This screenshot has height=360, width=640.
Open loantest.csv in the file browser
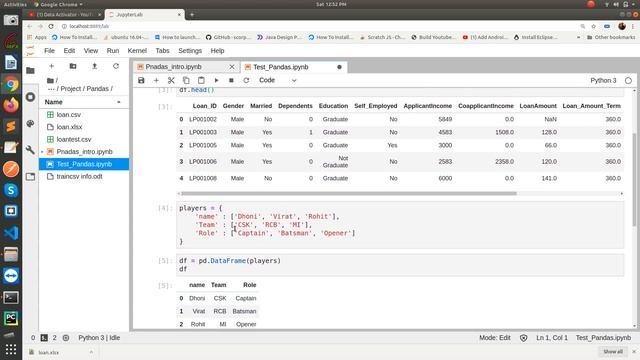click(x=84, y=139)
